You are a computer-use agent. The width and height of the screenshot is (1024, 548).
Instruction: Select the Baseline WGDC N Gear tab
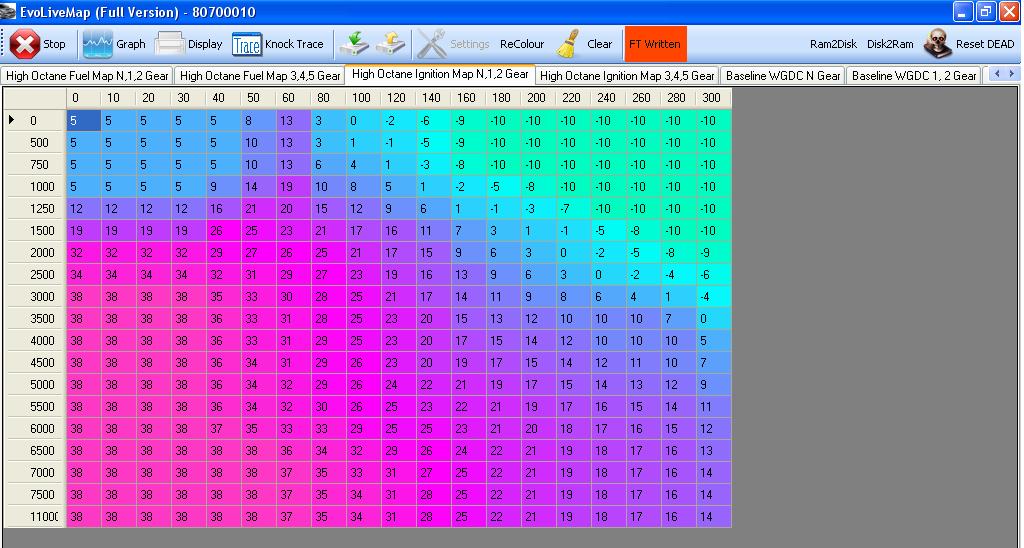[783, 76]
